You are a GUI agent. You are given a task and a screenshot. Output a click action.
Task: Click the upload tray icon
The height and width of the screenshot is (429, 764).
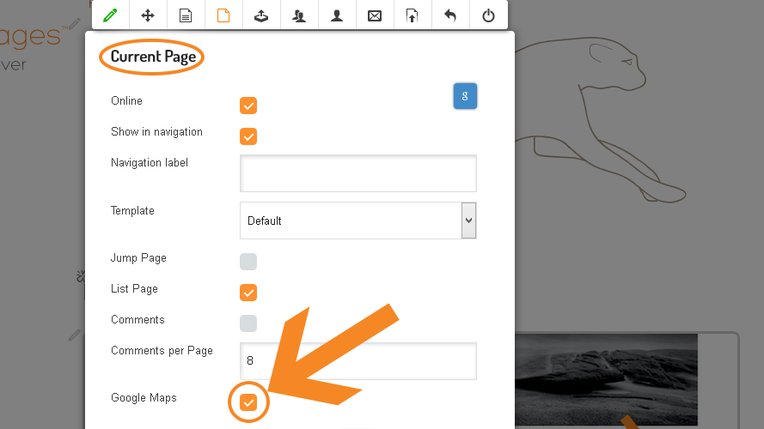point(261,15)
